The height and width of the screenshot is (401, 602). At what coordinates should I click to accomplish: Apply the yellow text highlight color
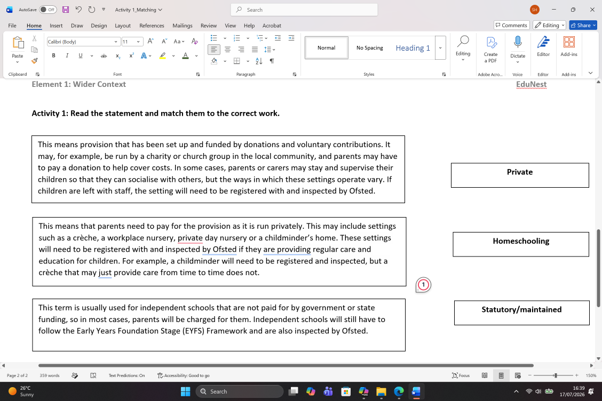point(163,56)
